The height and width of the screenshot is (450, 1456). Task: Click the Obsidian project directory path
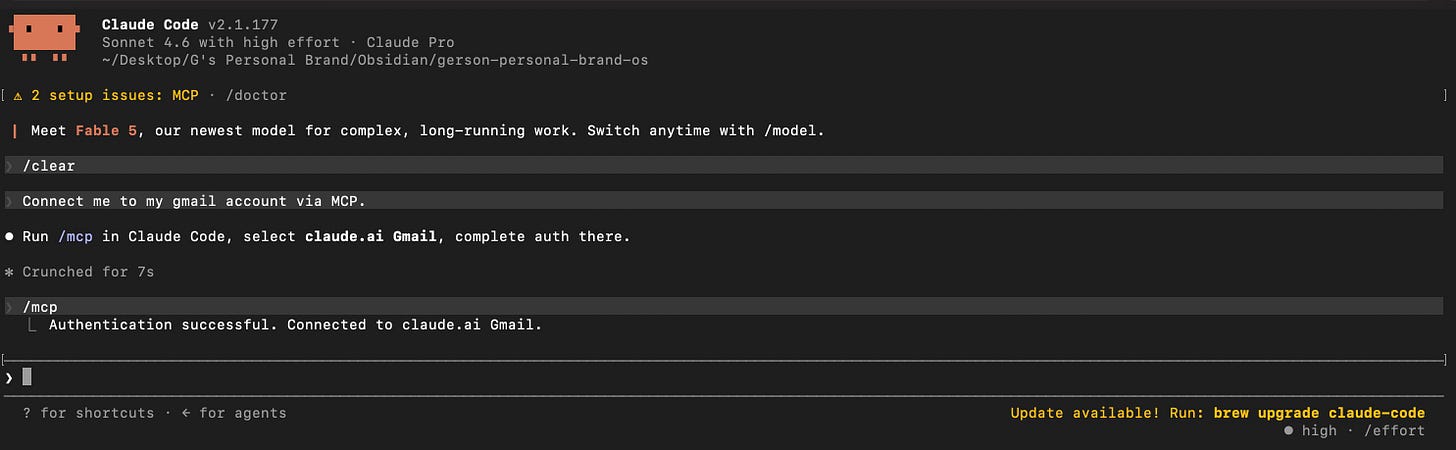[375, 60]
